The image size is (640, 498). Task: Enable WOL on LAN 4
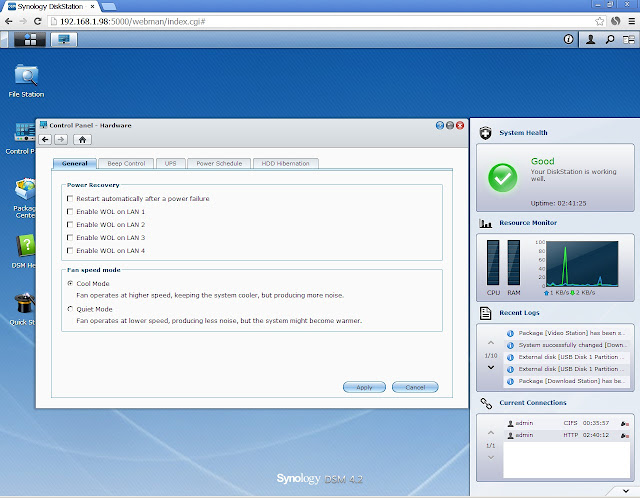(70, 251)
